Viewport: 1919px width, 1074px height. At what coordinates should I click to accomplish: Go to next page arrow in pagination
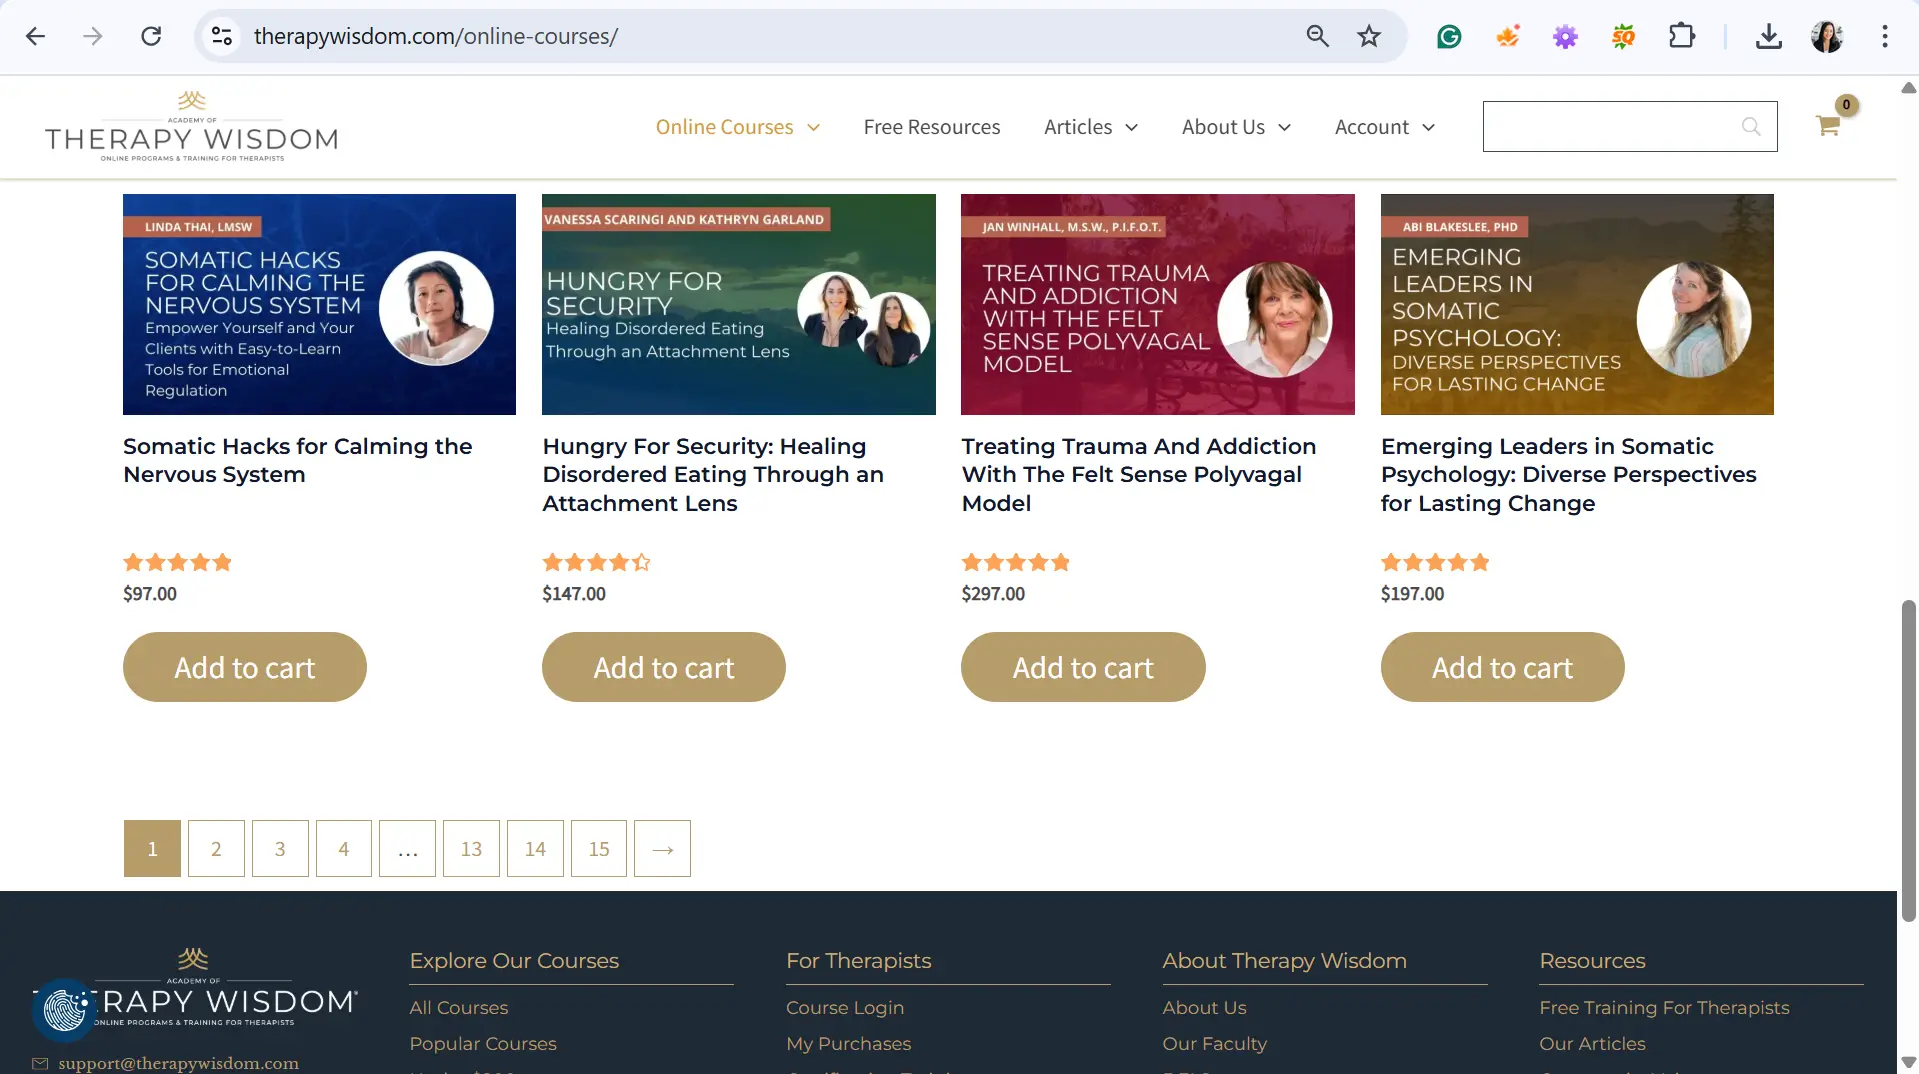(x=662, y=849)
